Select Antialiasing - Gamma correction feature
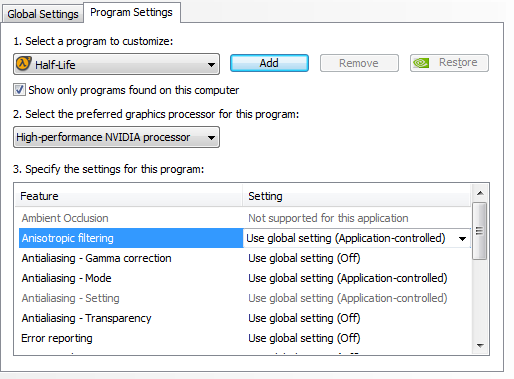The width and height of the screenshot is (514, 379). pos(96,258)
